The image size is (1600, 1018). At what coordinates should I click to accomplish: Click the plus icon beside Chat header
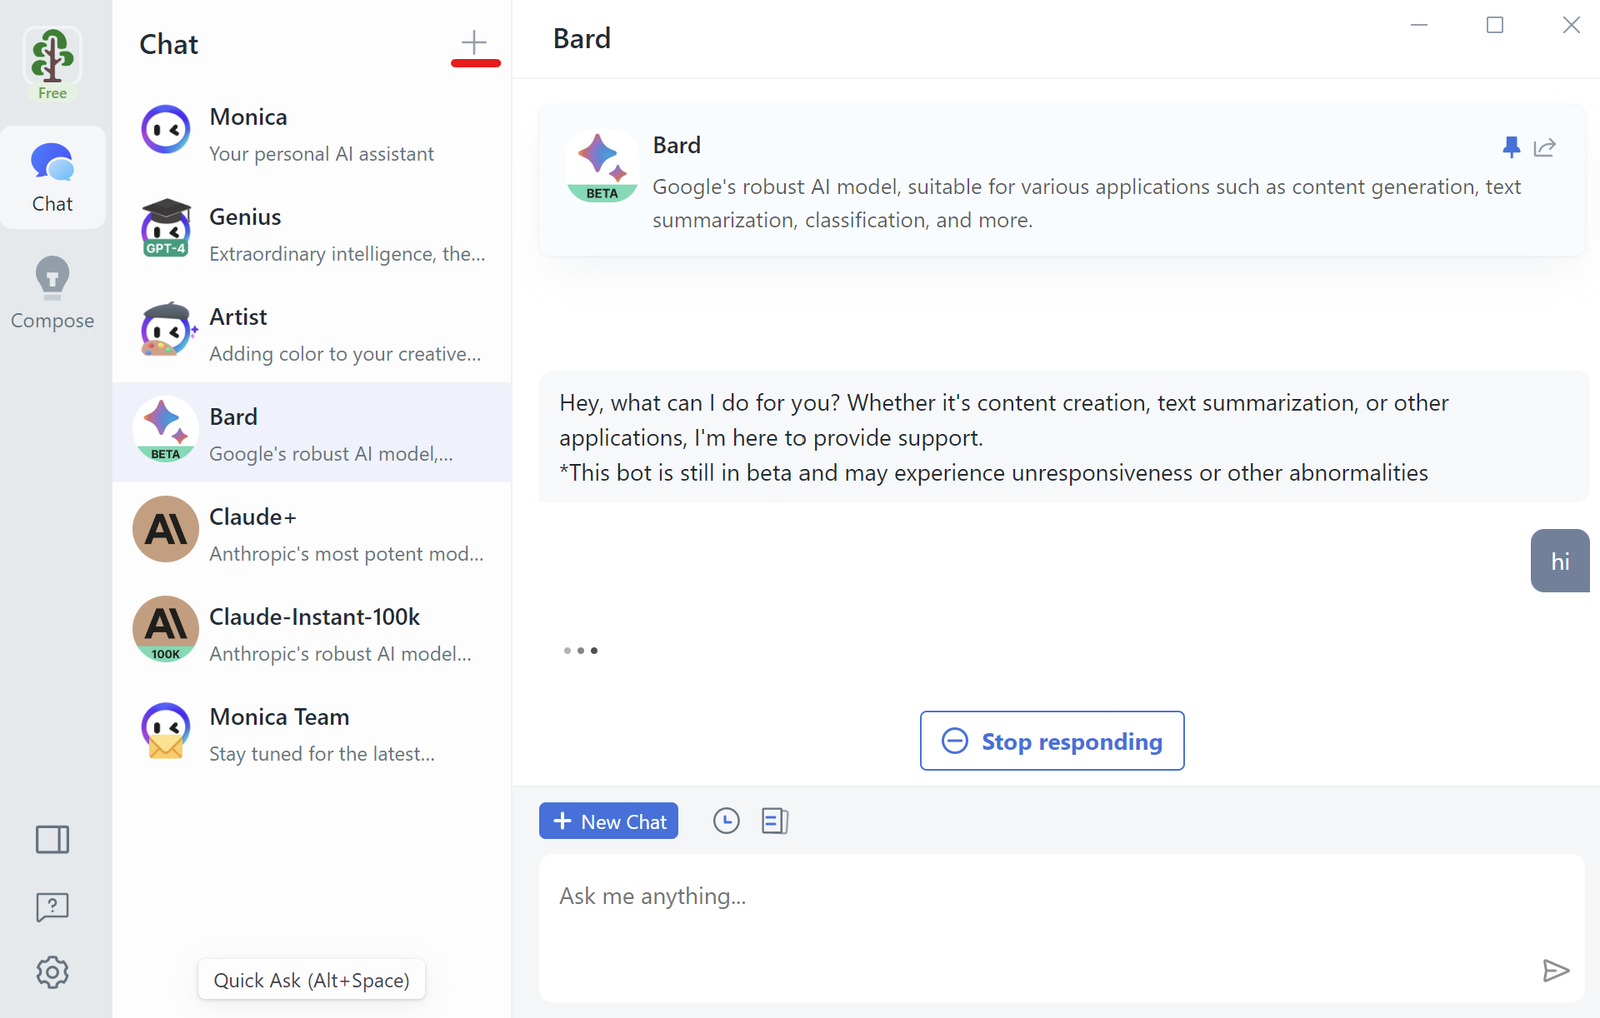click(474, 43)
